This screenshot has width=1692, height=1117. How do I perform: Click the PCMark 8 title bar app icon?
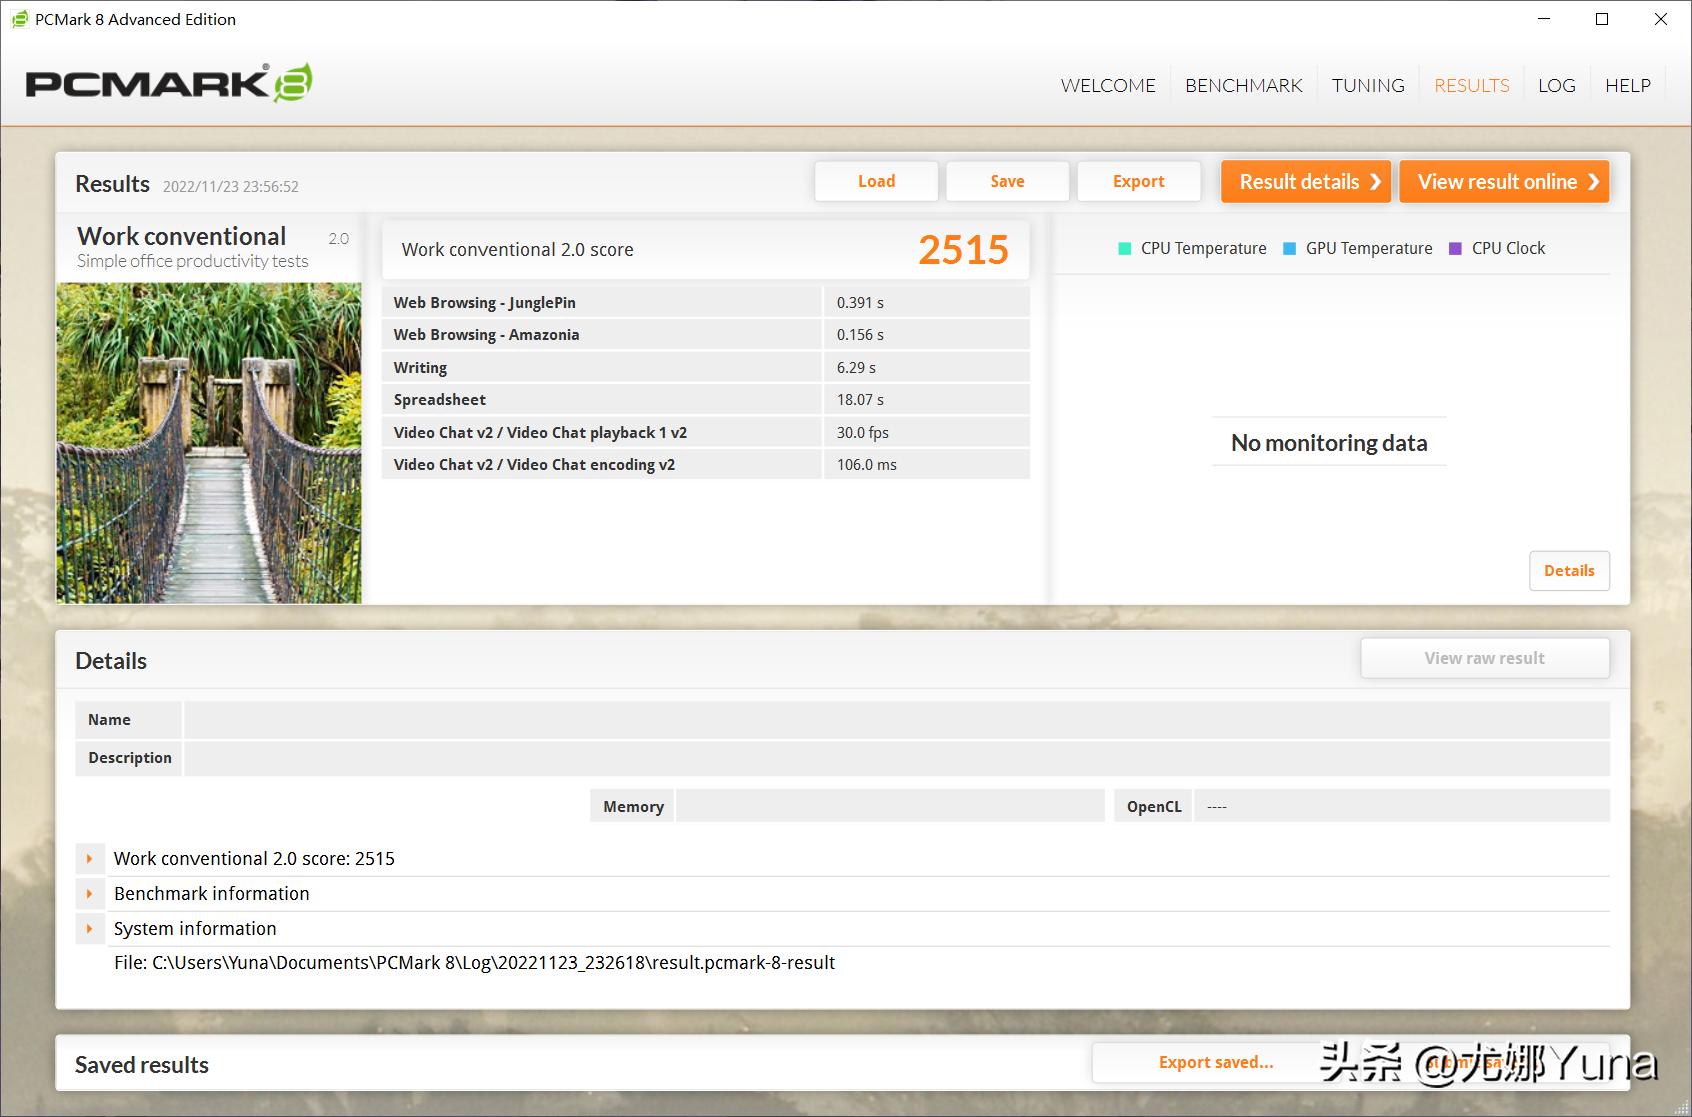tap(19, 19)
